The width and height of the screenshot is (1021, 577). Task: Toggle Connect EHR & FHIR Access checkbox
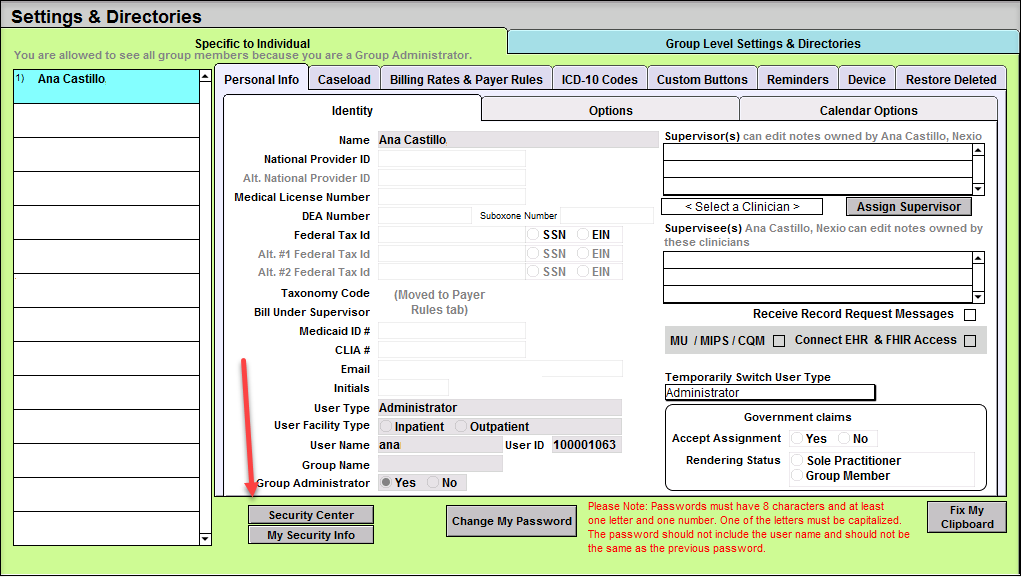pyautogui.click(x=969, y=341)
